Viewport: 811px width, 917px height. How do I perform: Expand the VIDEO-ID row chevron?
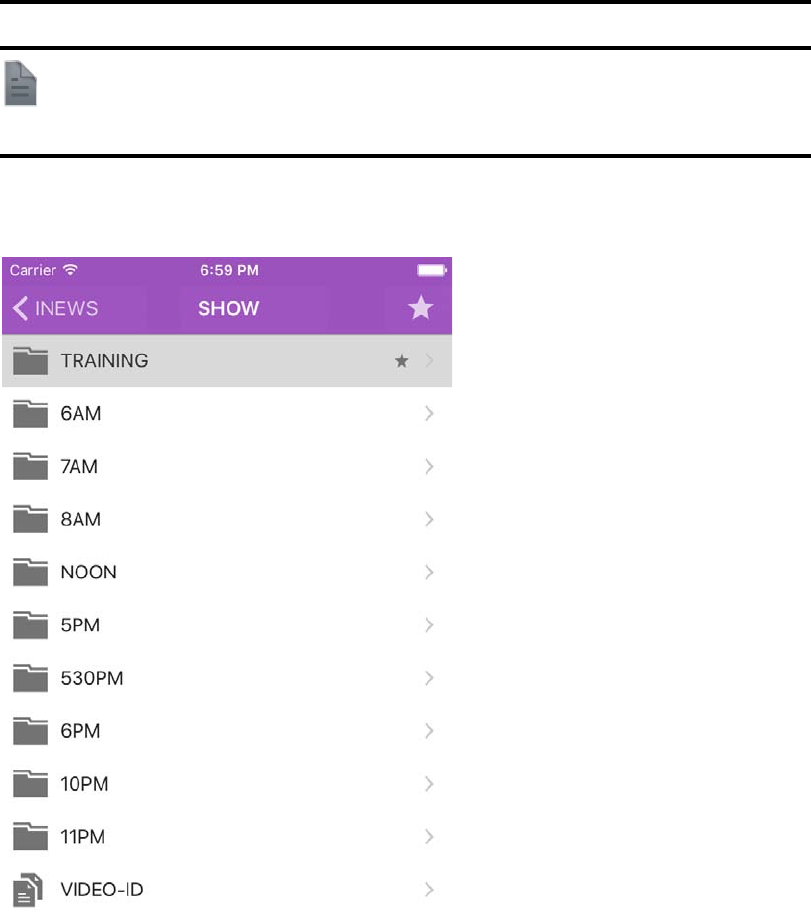coord(430,890)
